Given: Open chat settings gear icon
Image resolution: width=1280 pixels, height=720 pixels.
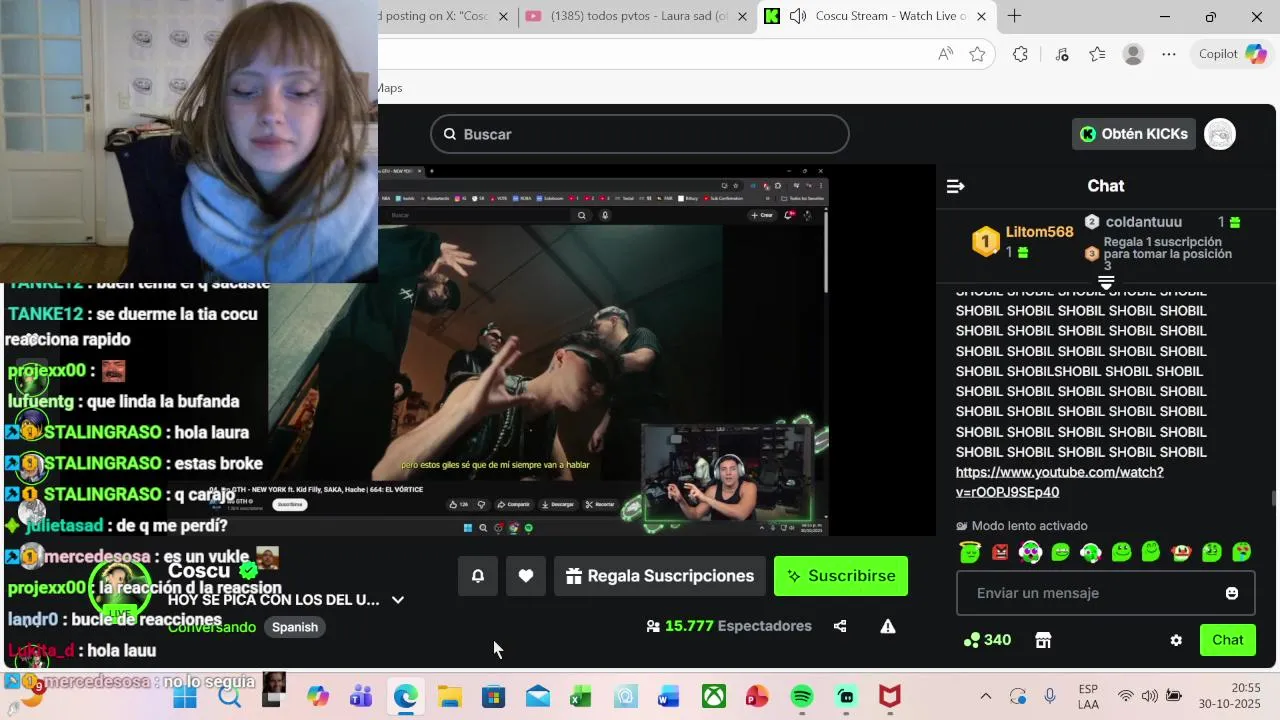Looking at the screenshot, I should pyautogui.click(x=1176, y=640).
